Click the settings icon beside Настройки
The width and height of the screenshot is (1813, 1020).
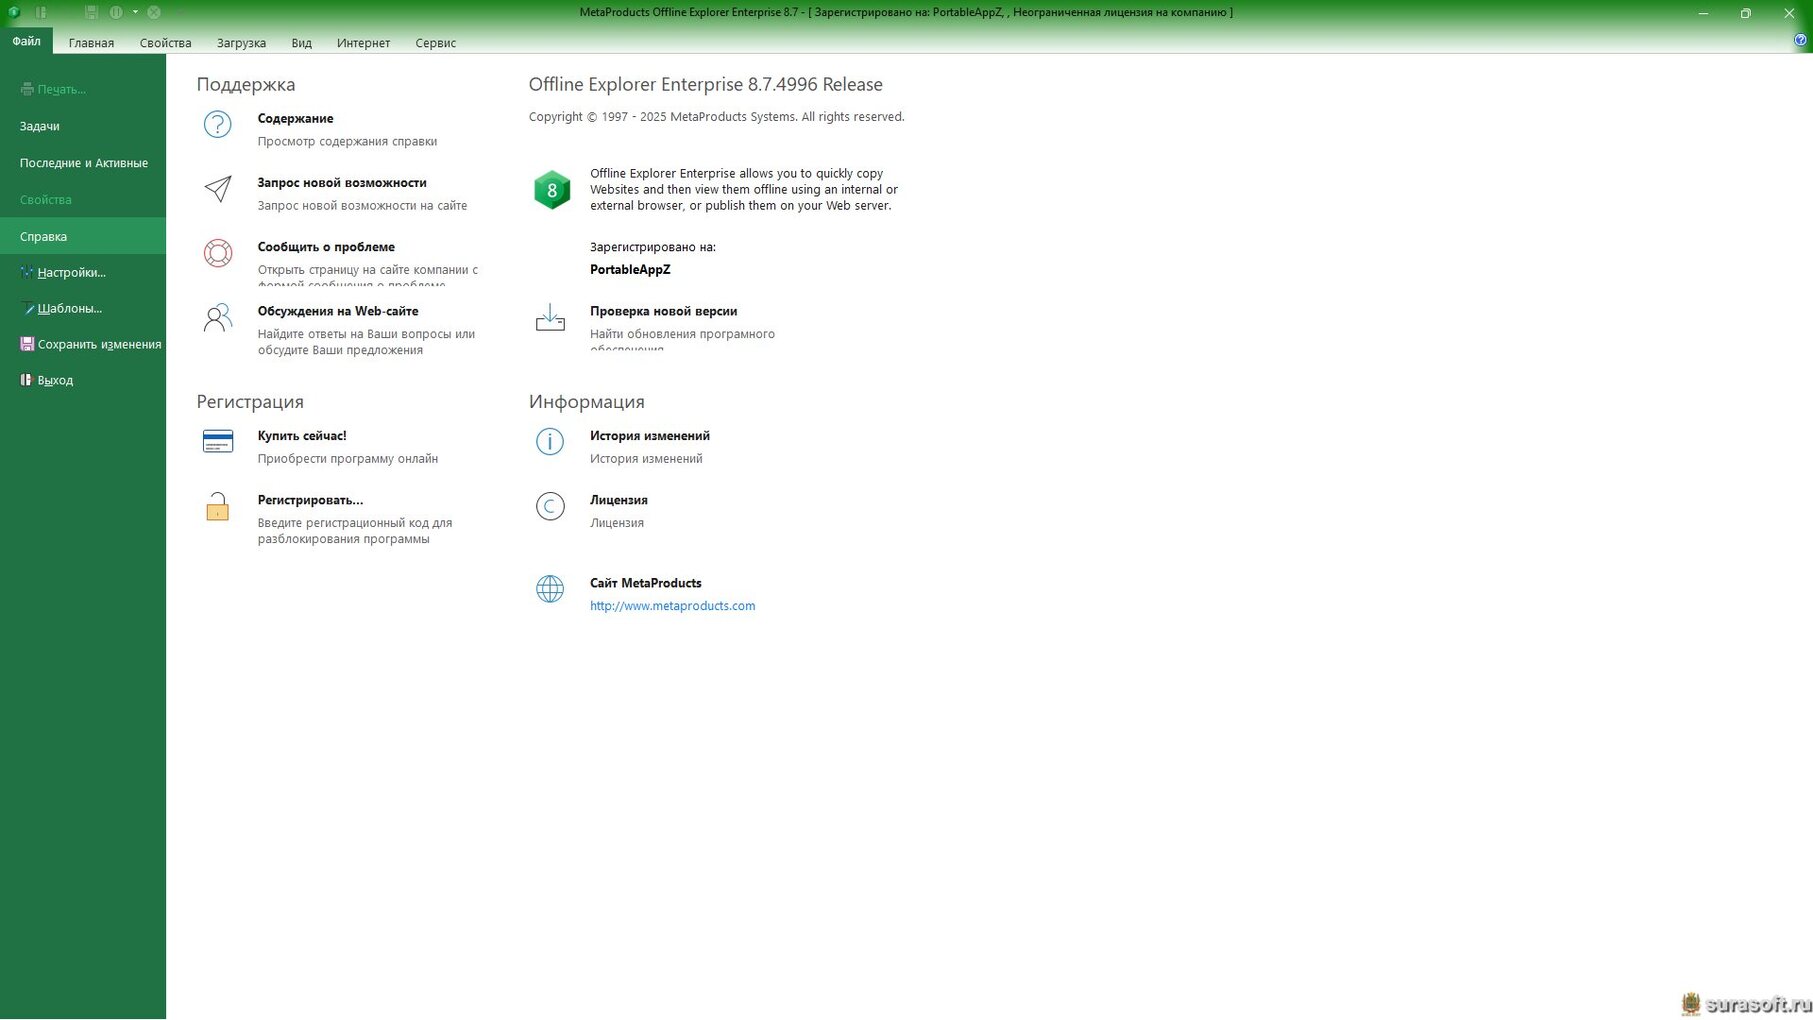pos(27,272)
